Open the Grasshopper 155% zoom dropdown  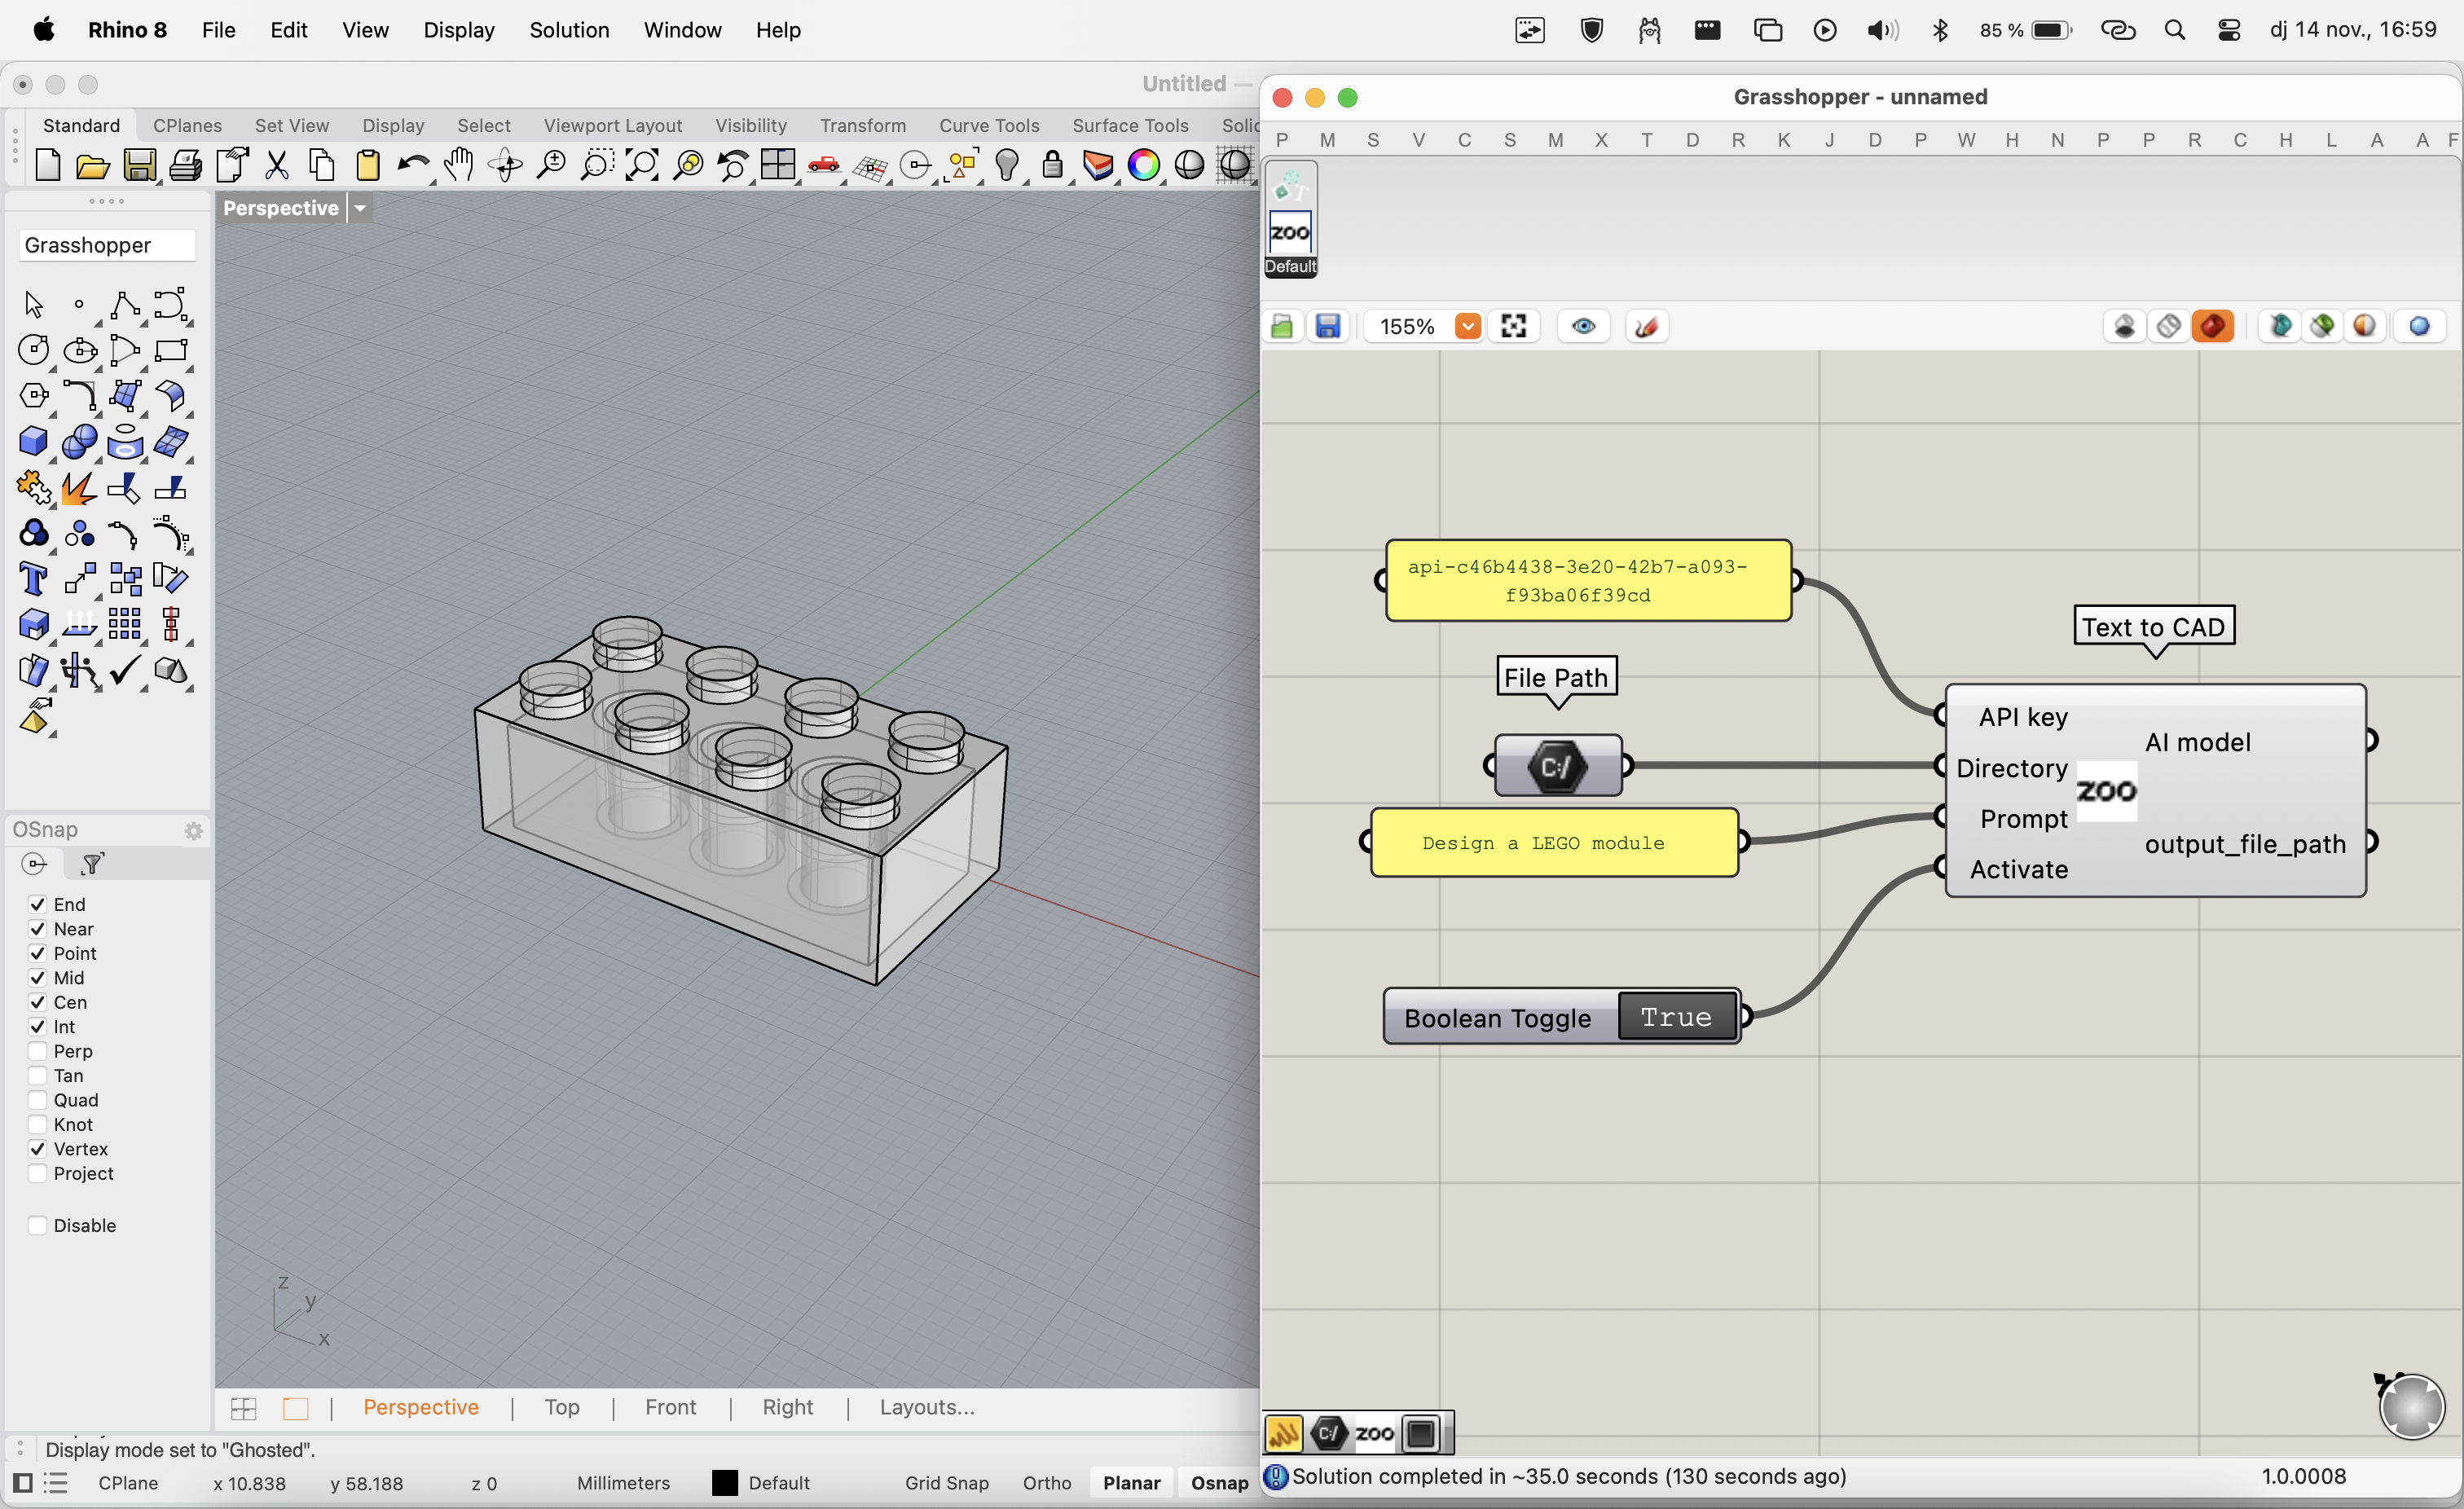[x=1467, y=327]
